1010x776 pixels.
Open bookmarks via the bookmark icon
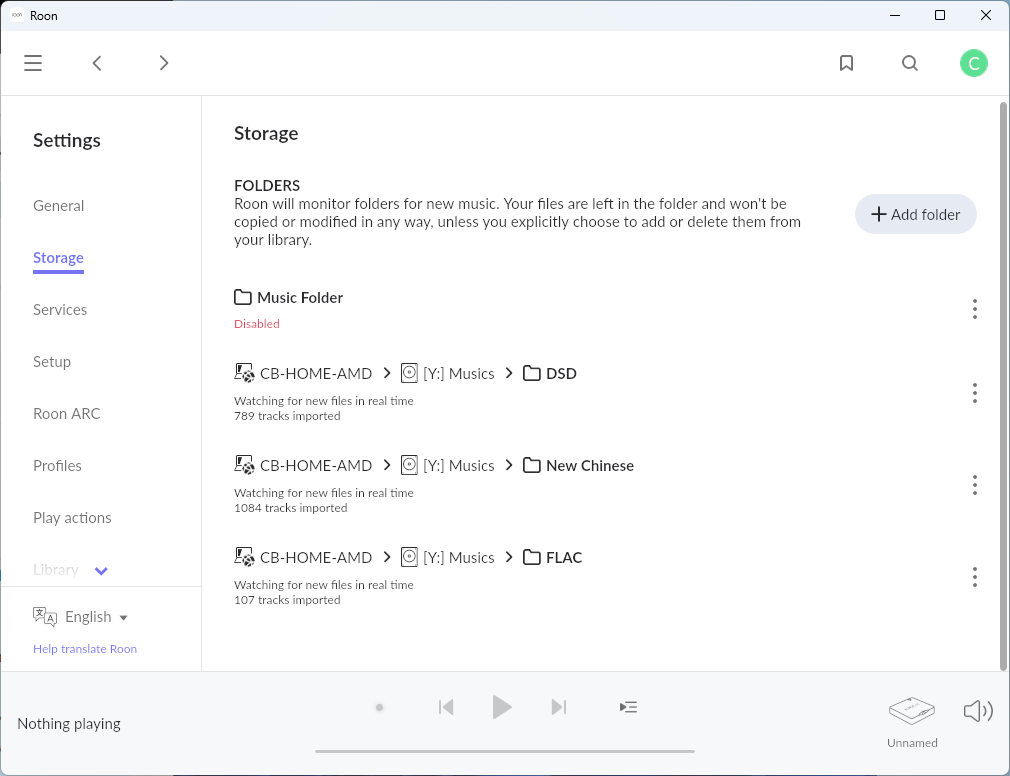coord(846,62)
